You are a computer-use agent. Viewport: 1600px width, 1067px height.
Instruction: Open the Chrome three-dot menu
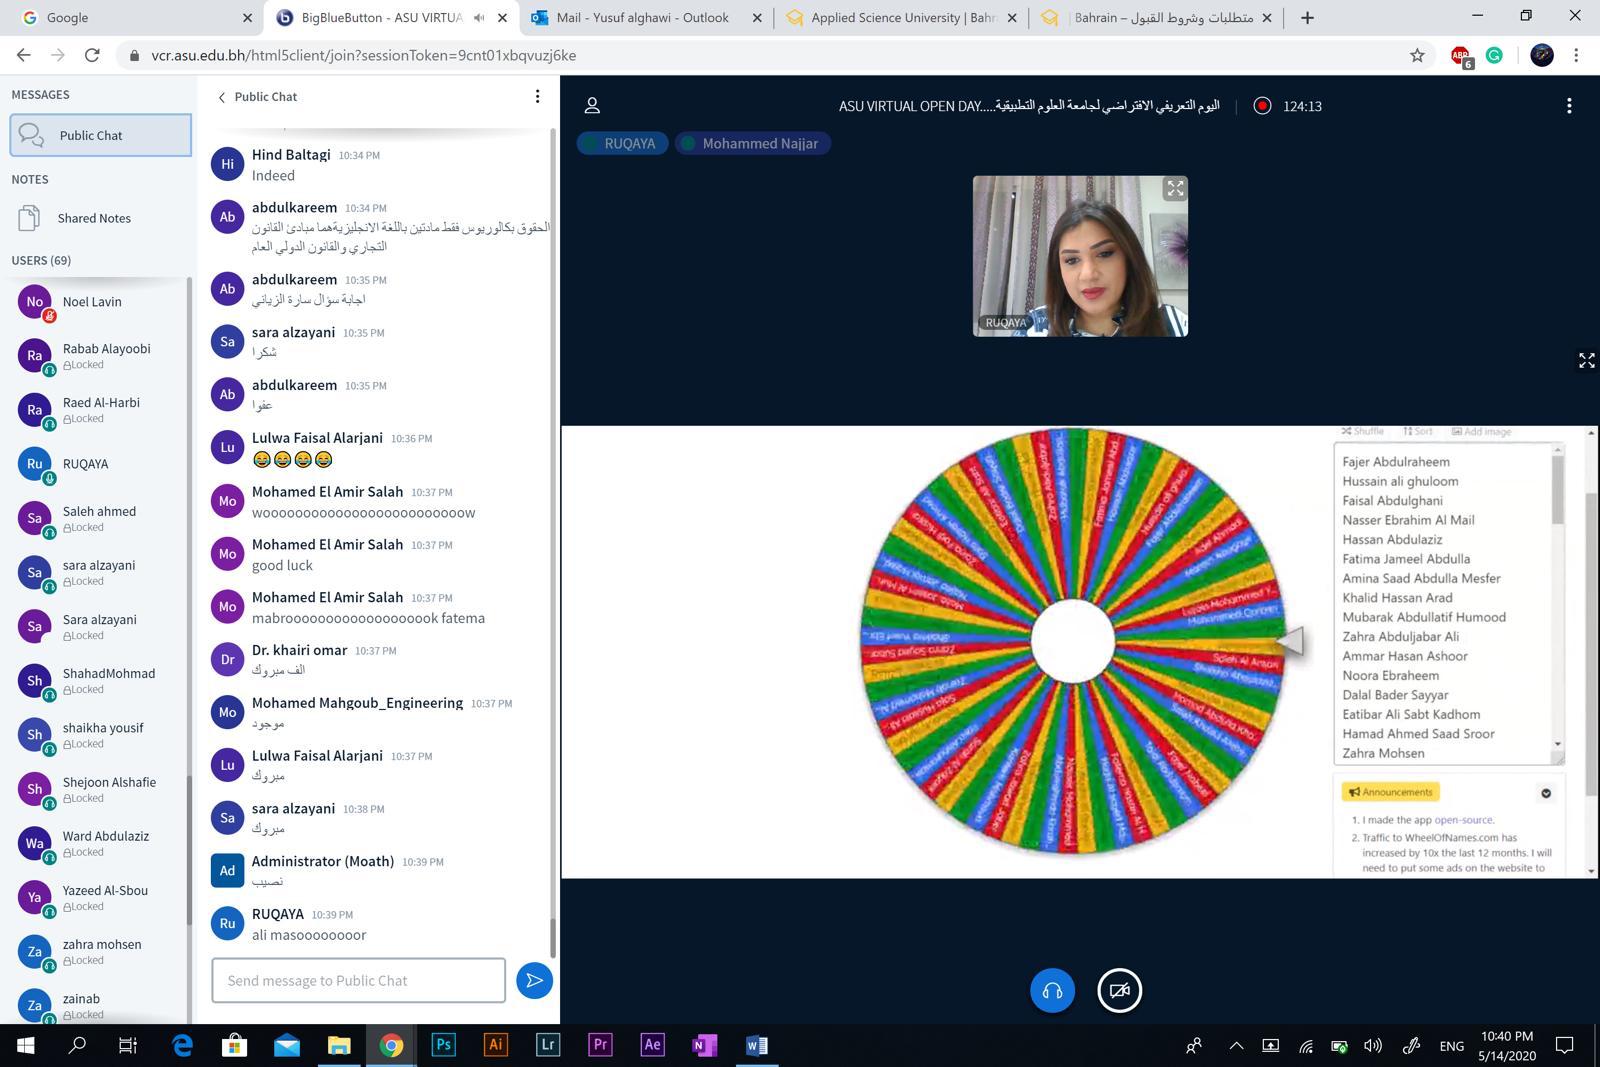[1576, 55]
